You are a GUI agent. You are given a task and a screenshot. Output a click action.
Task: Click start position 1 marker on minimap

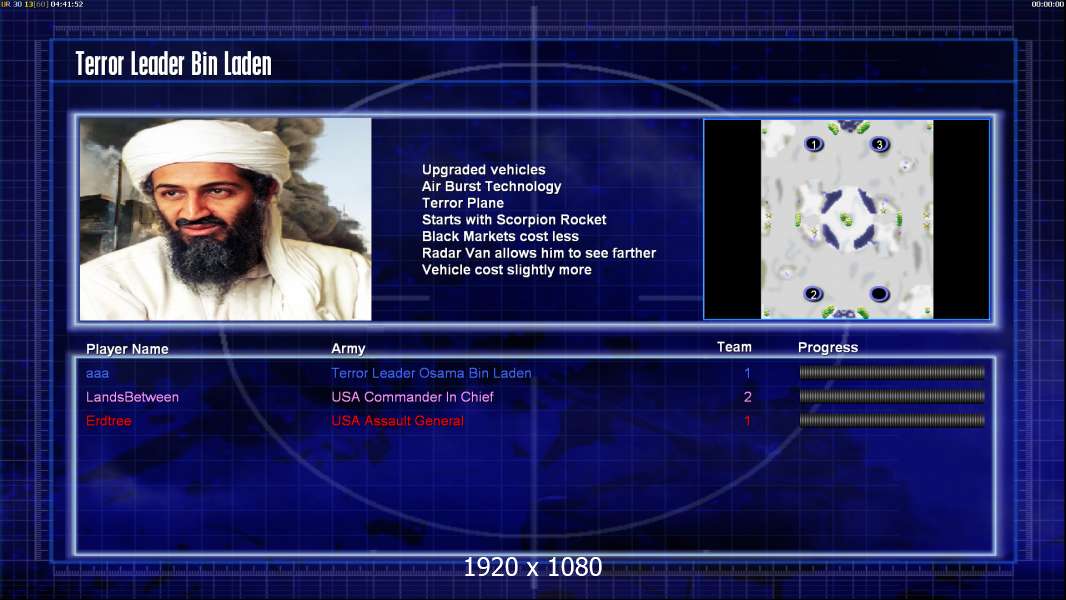click(814, 144)
